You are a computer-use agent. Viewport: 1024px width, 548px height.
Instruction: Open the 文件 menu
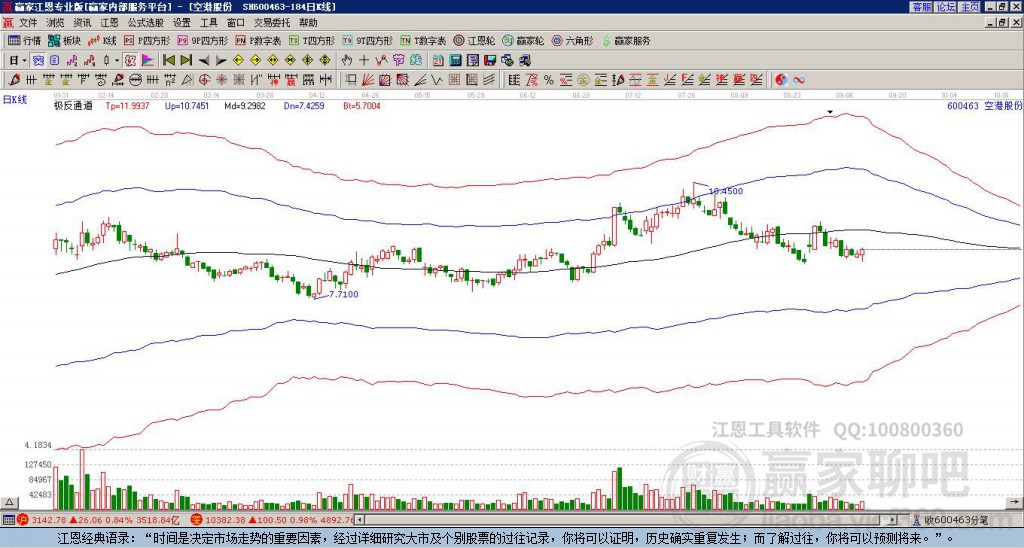pyautogui.click(x=28, y=23)
